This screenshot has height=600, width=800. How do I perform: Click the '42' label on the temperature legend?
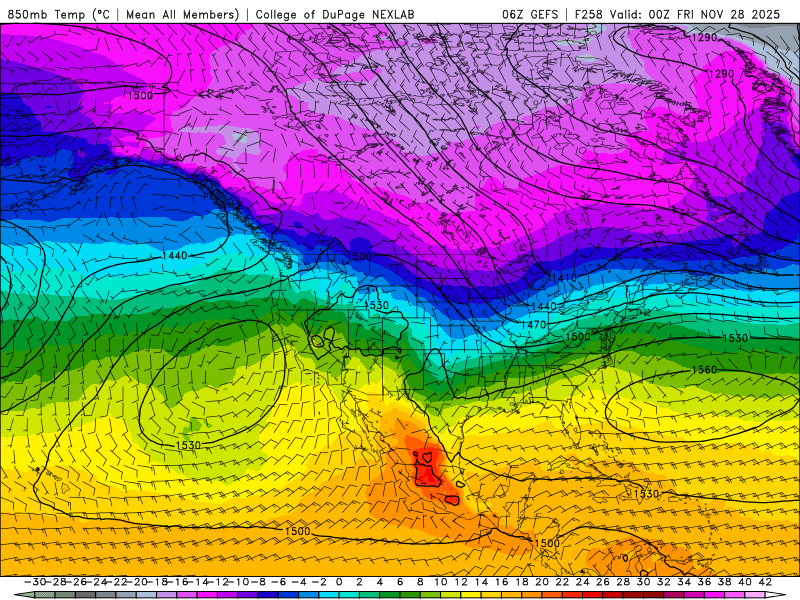click(764, 582)
